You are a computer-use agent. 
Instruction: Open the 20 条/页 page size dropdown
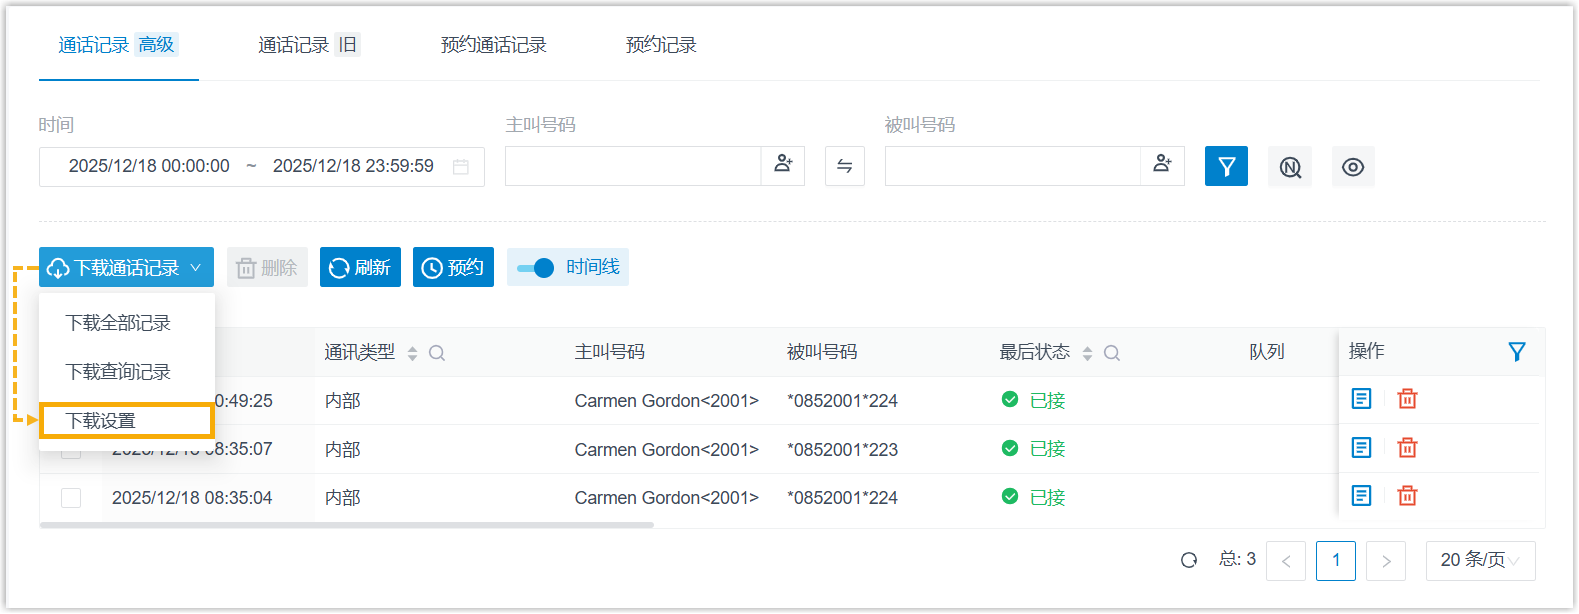click(x=1479, y=560)
